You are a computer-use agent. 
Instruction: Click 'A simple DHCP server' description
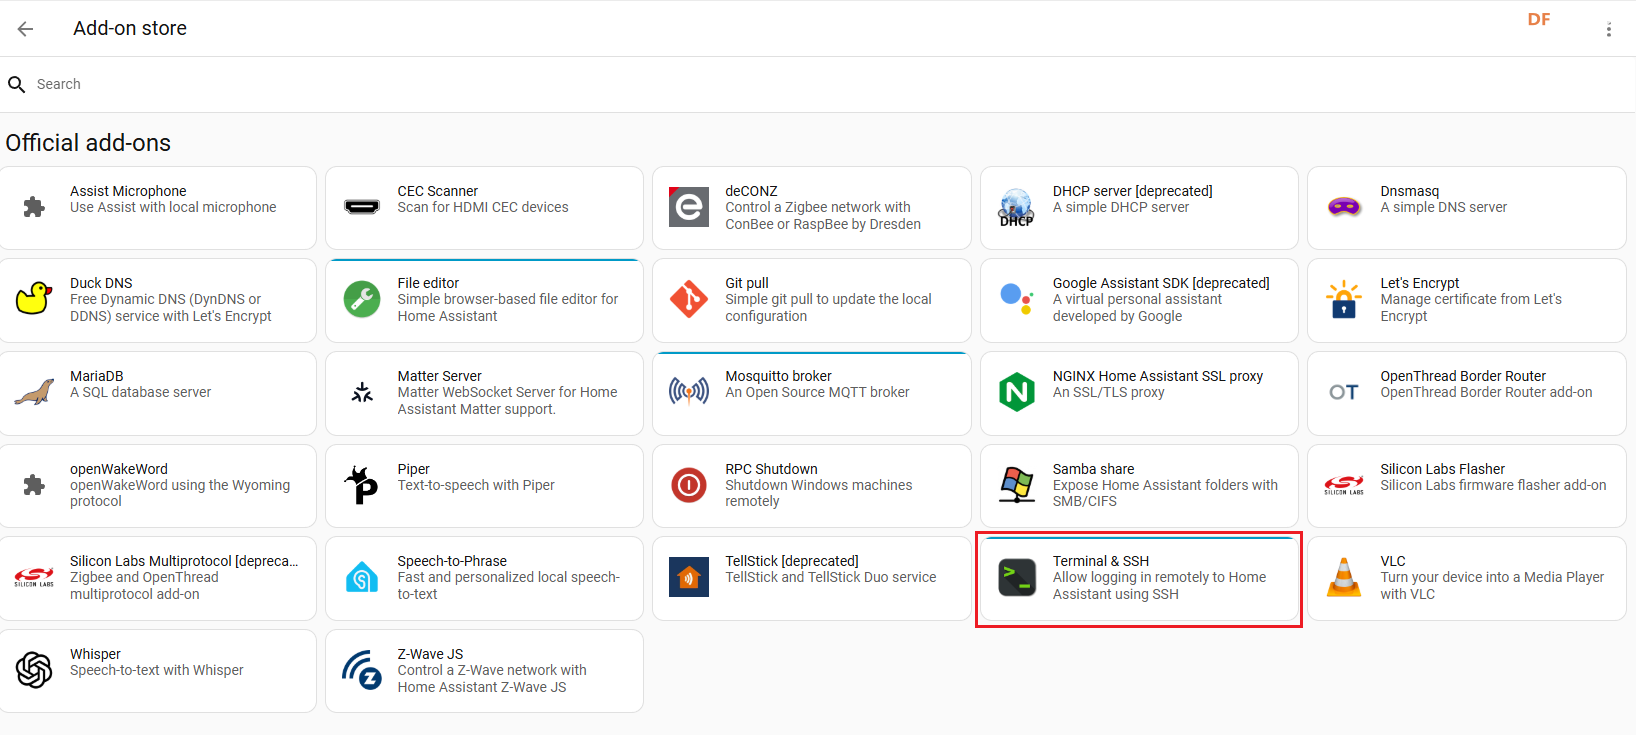(1121, 207)
